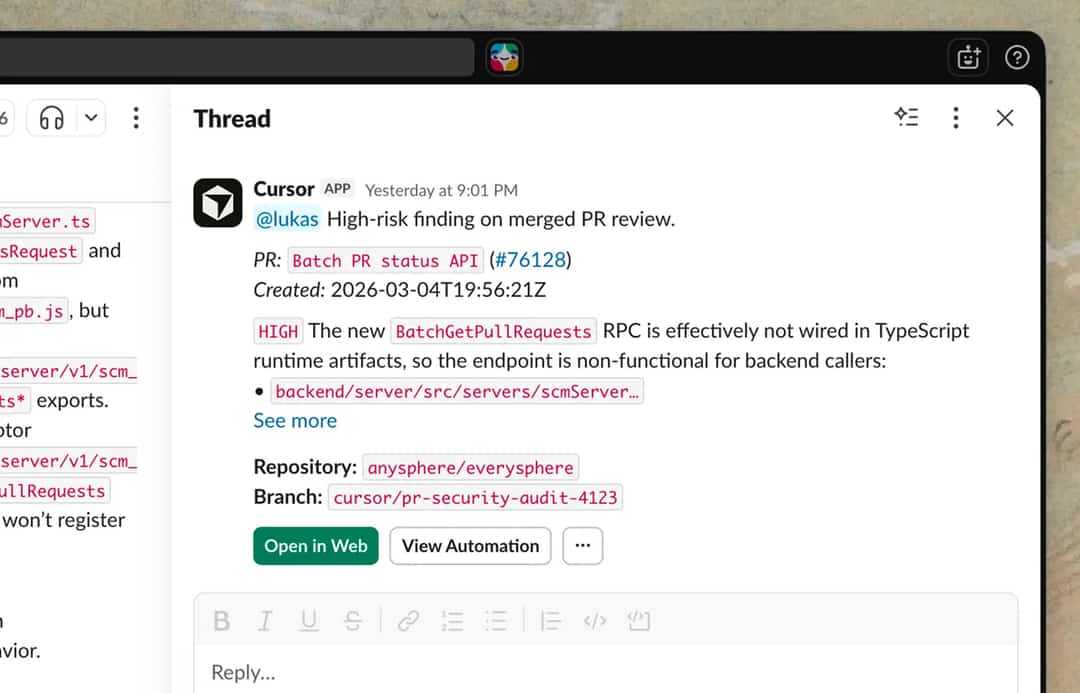
Task: Toggle bold formatting in the reply toolbar
Action: [221, 620]
